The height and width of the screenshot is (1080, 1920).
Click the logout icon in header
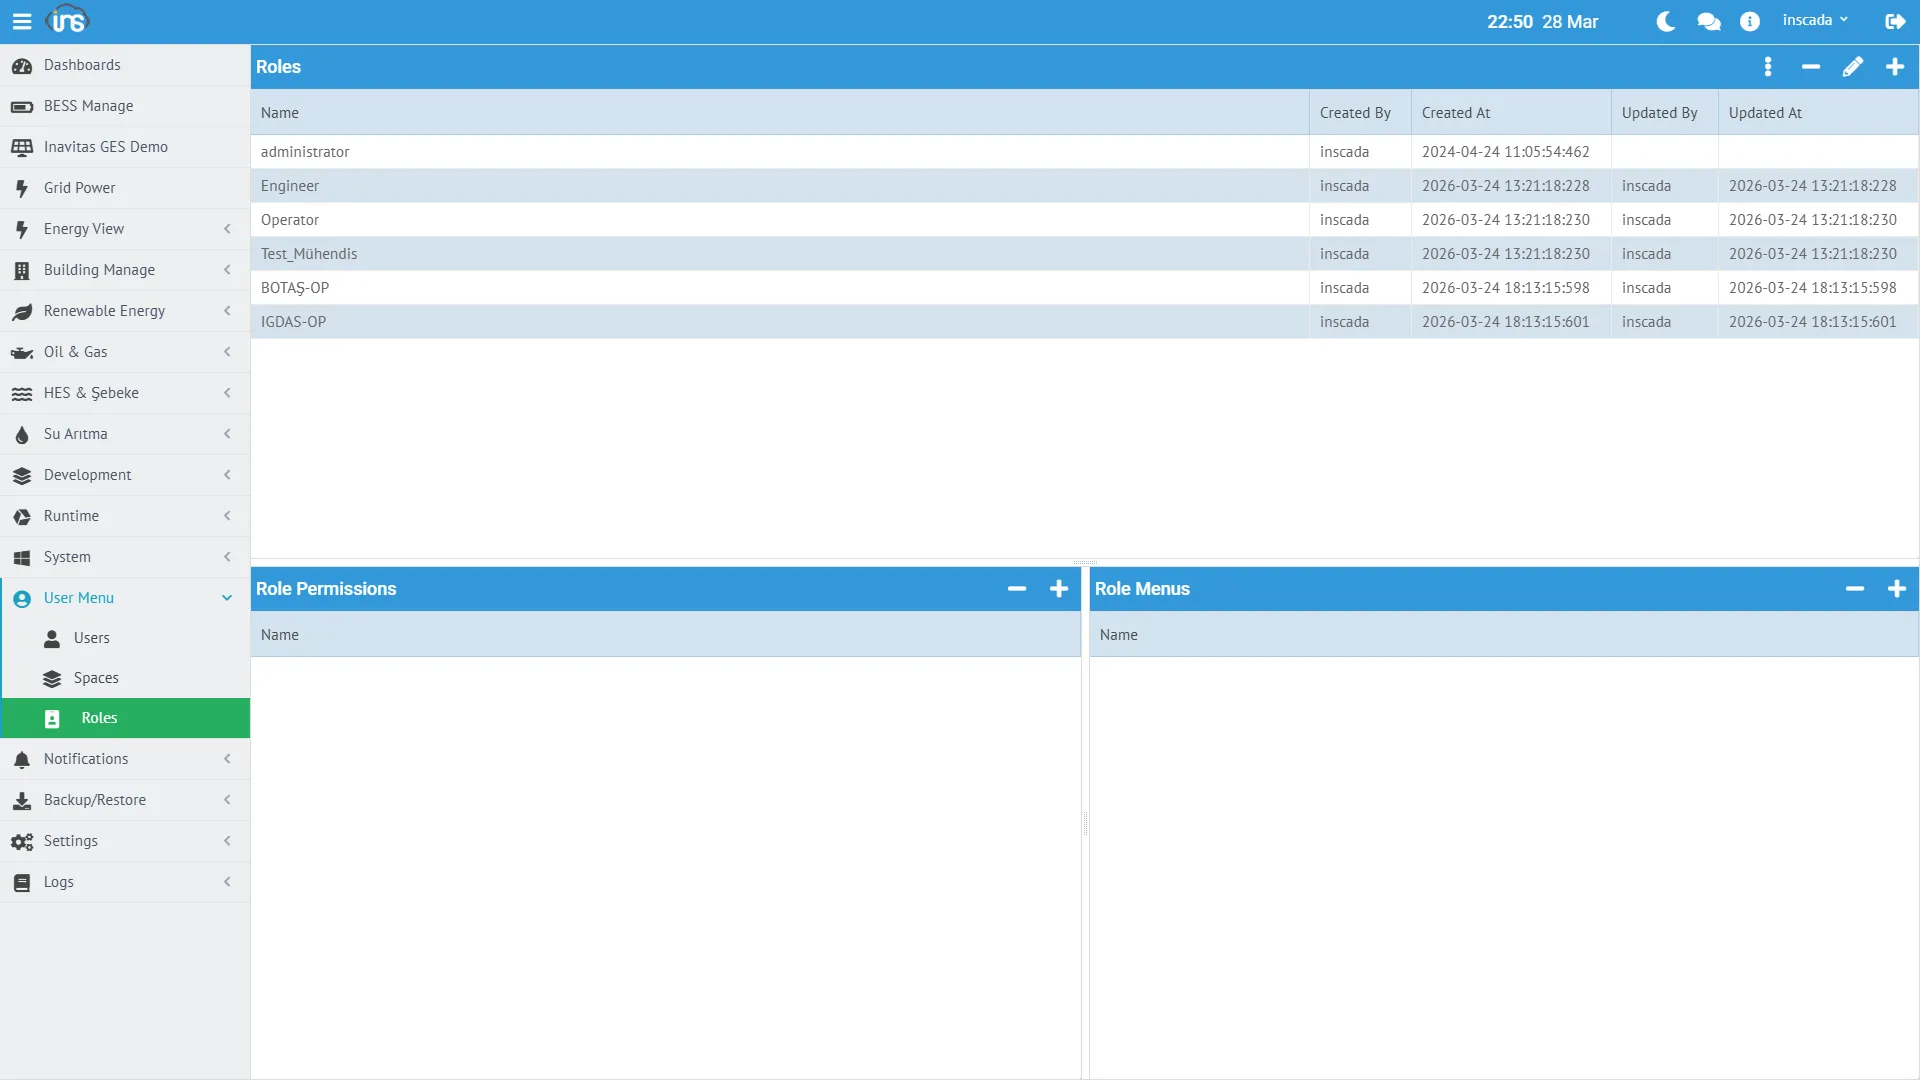coord(1894,21)
